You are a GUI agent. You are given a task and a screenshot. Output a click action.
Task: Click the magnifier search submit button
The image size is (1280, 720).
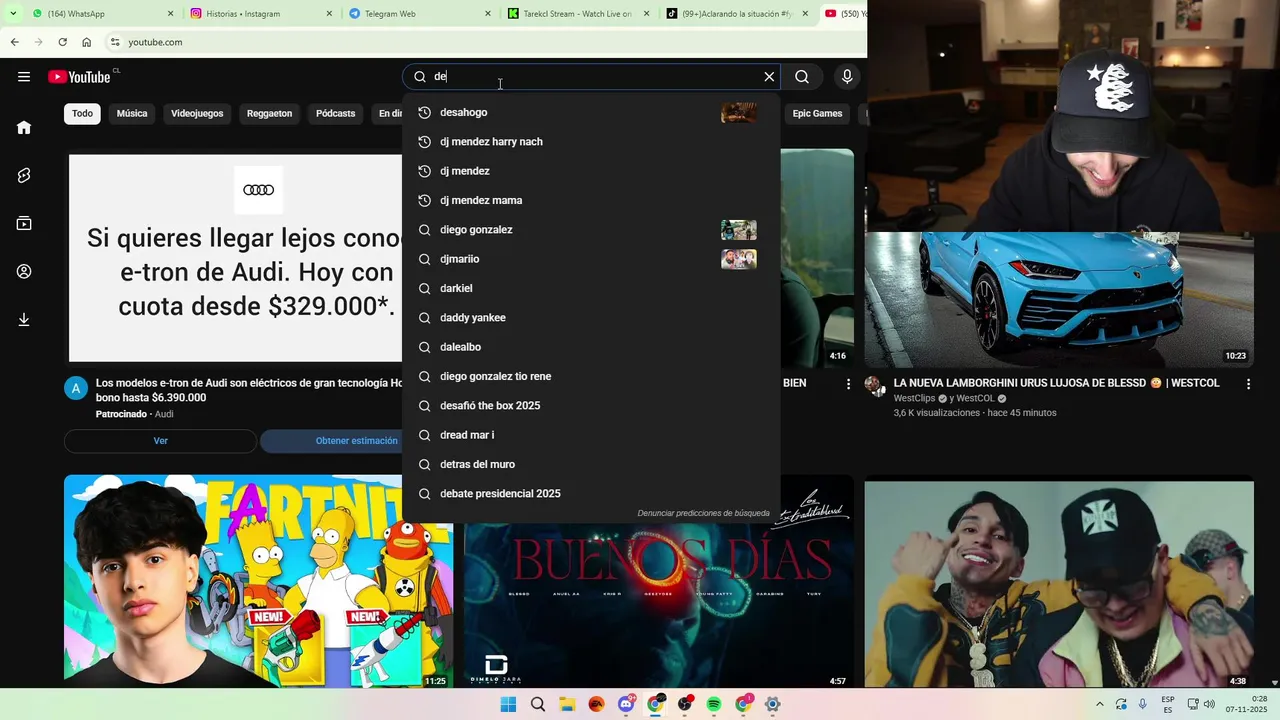(802, 77)
